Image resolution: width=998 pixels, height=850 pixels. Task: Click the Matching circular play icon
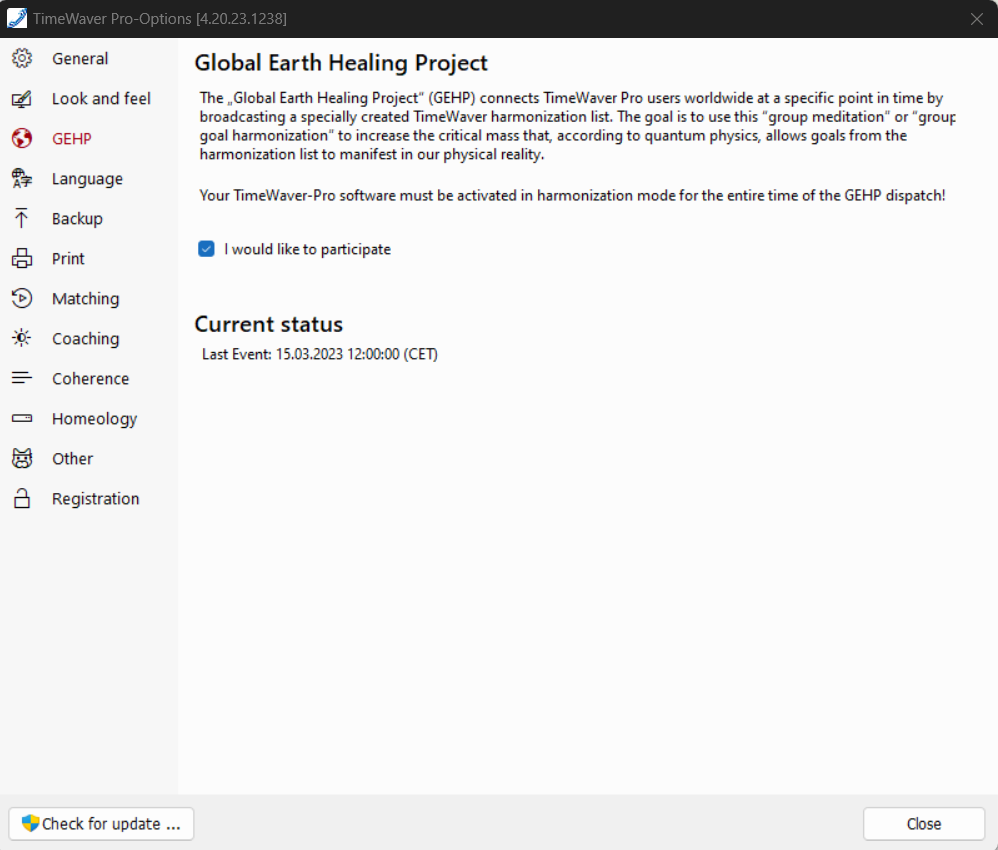[x=22, y=298]
